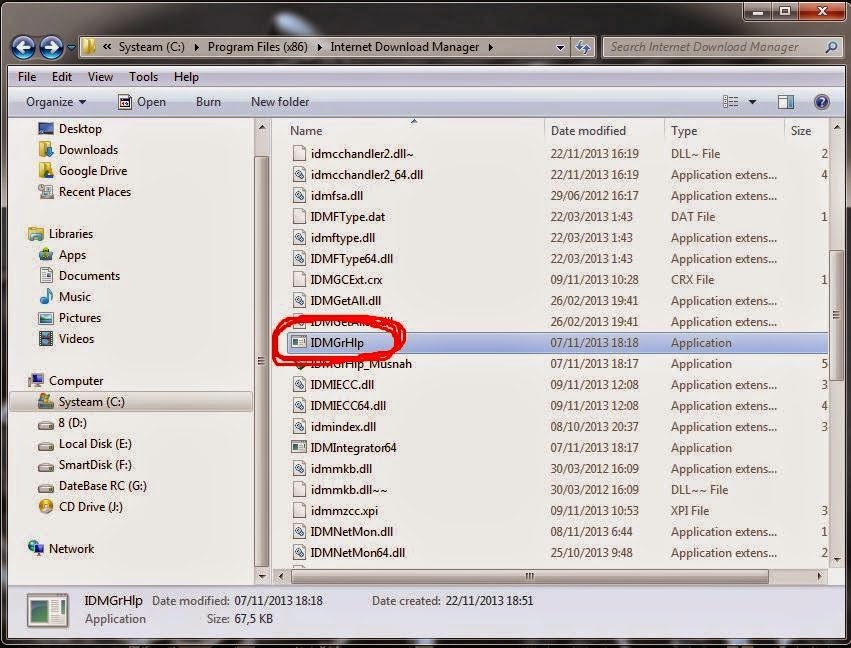
Task: Open the address bar history dropdown
Action: (560, 48)
